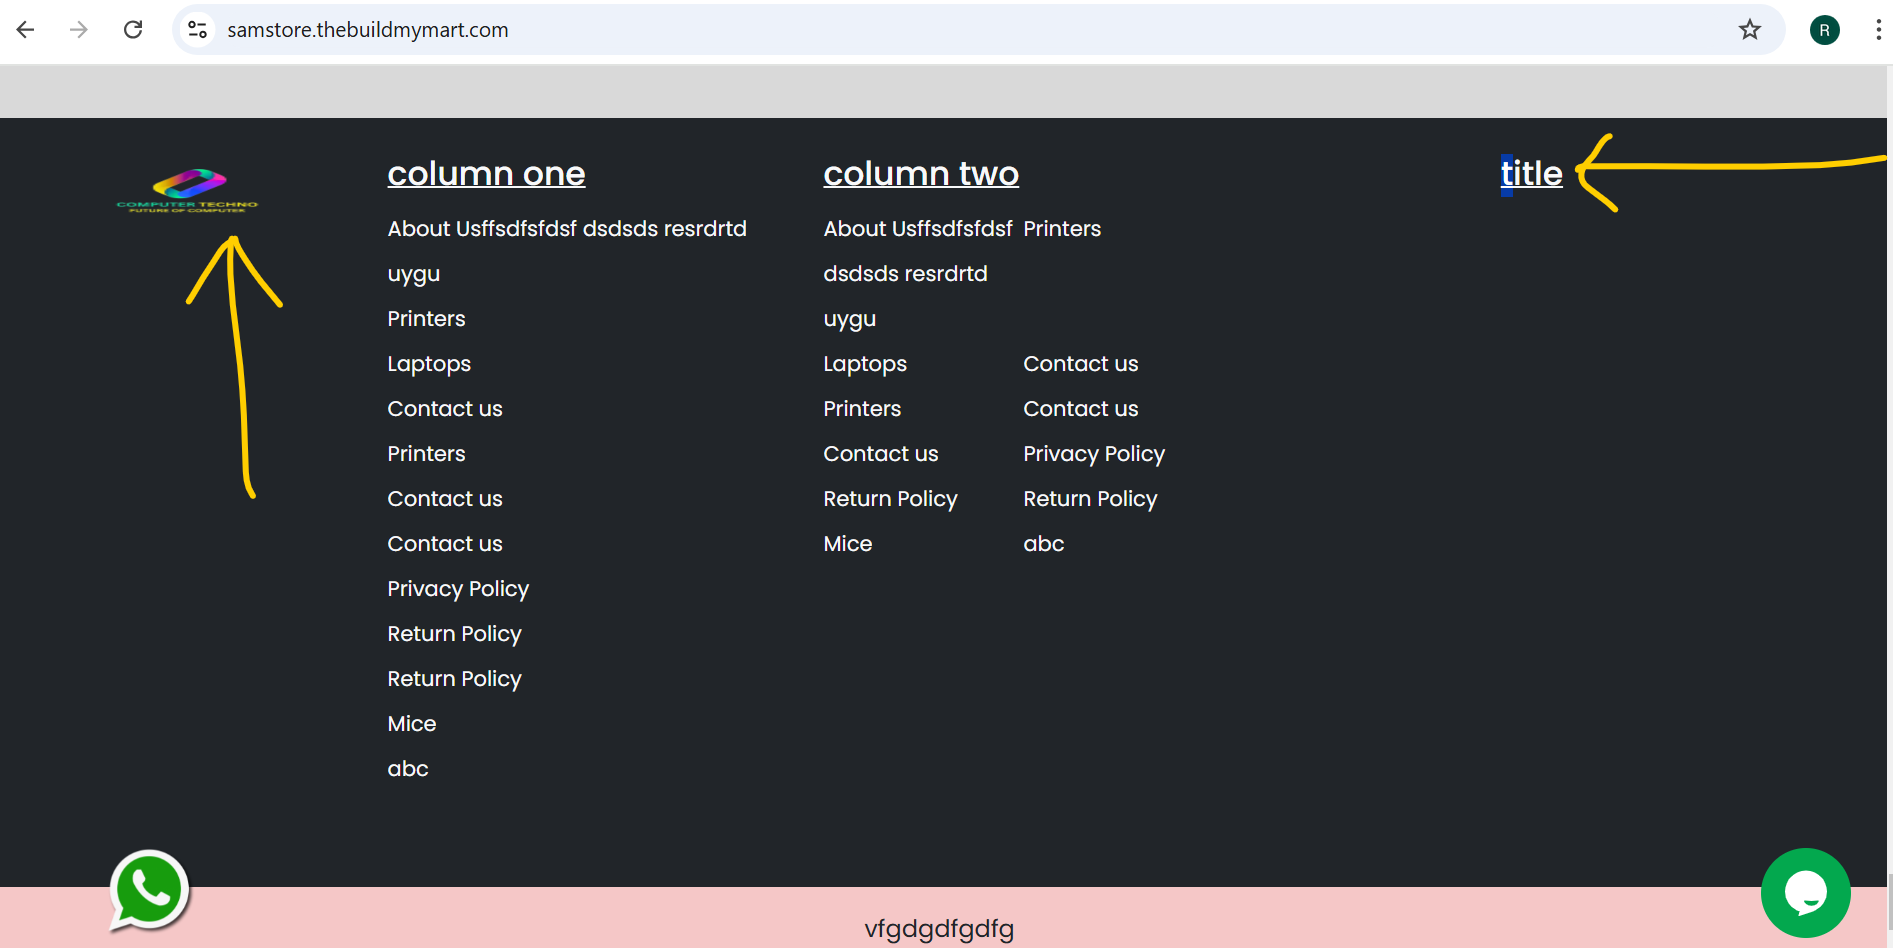Open Return Policy link beside "abc", column two
The height and width of the screenshot is (948, 1893).
1090,499
